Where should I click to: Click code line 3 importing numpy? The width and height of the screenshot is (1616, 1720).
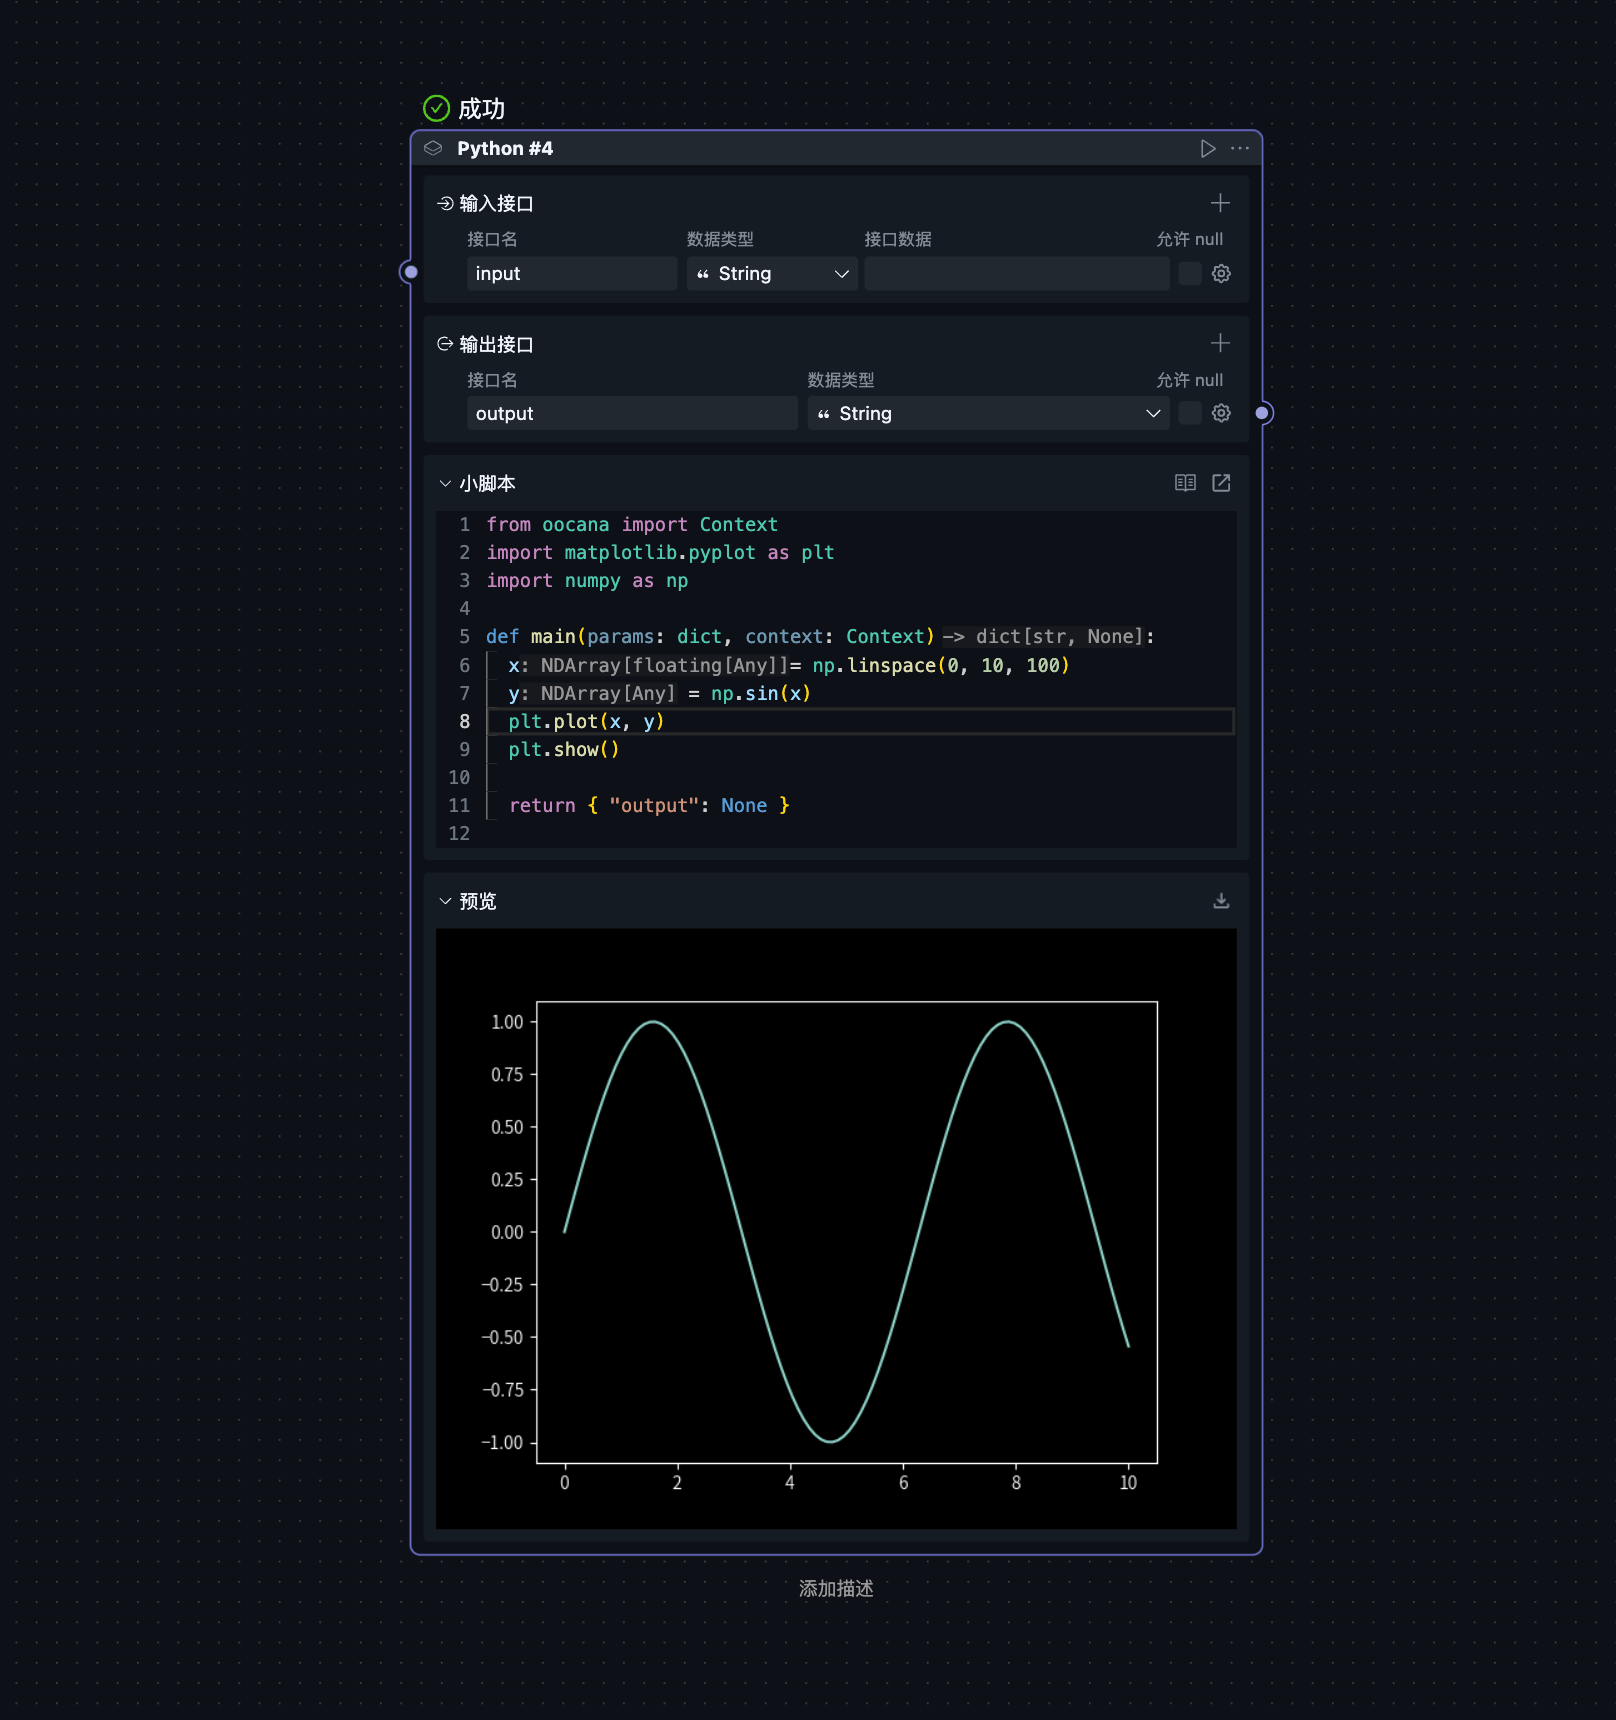click(x=587, y=581)
